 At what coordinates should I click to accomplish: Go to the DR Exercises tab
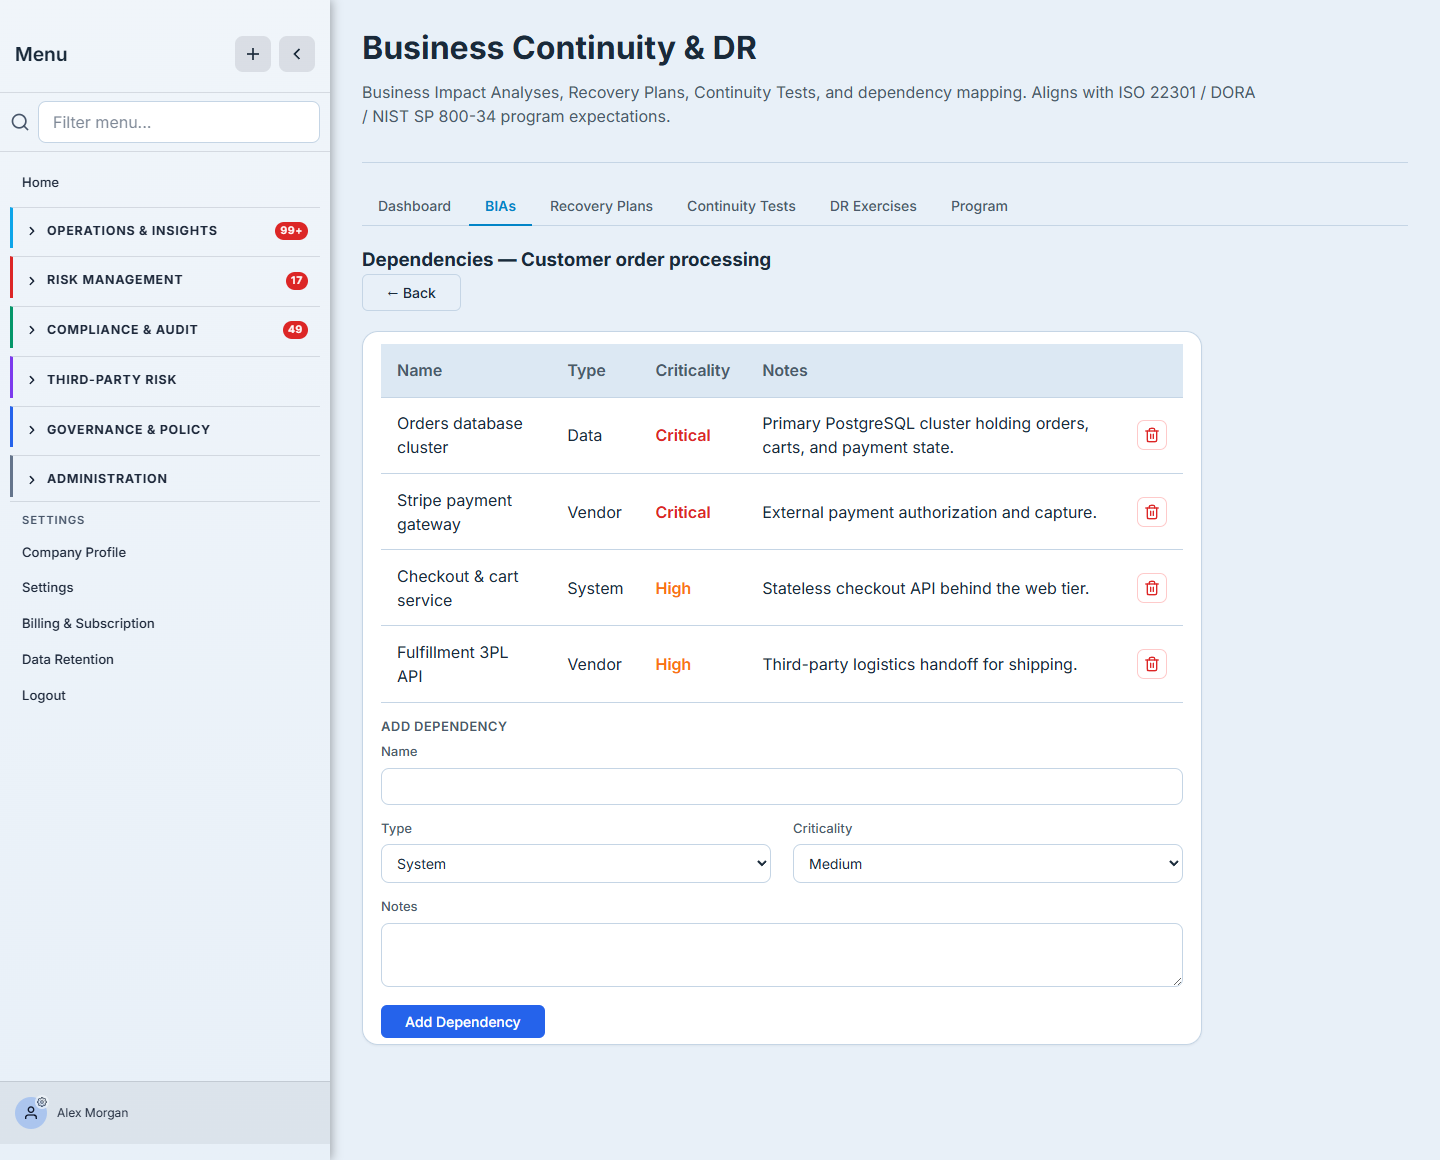[x=873, y=206]
